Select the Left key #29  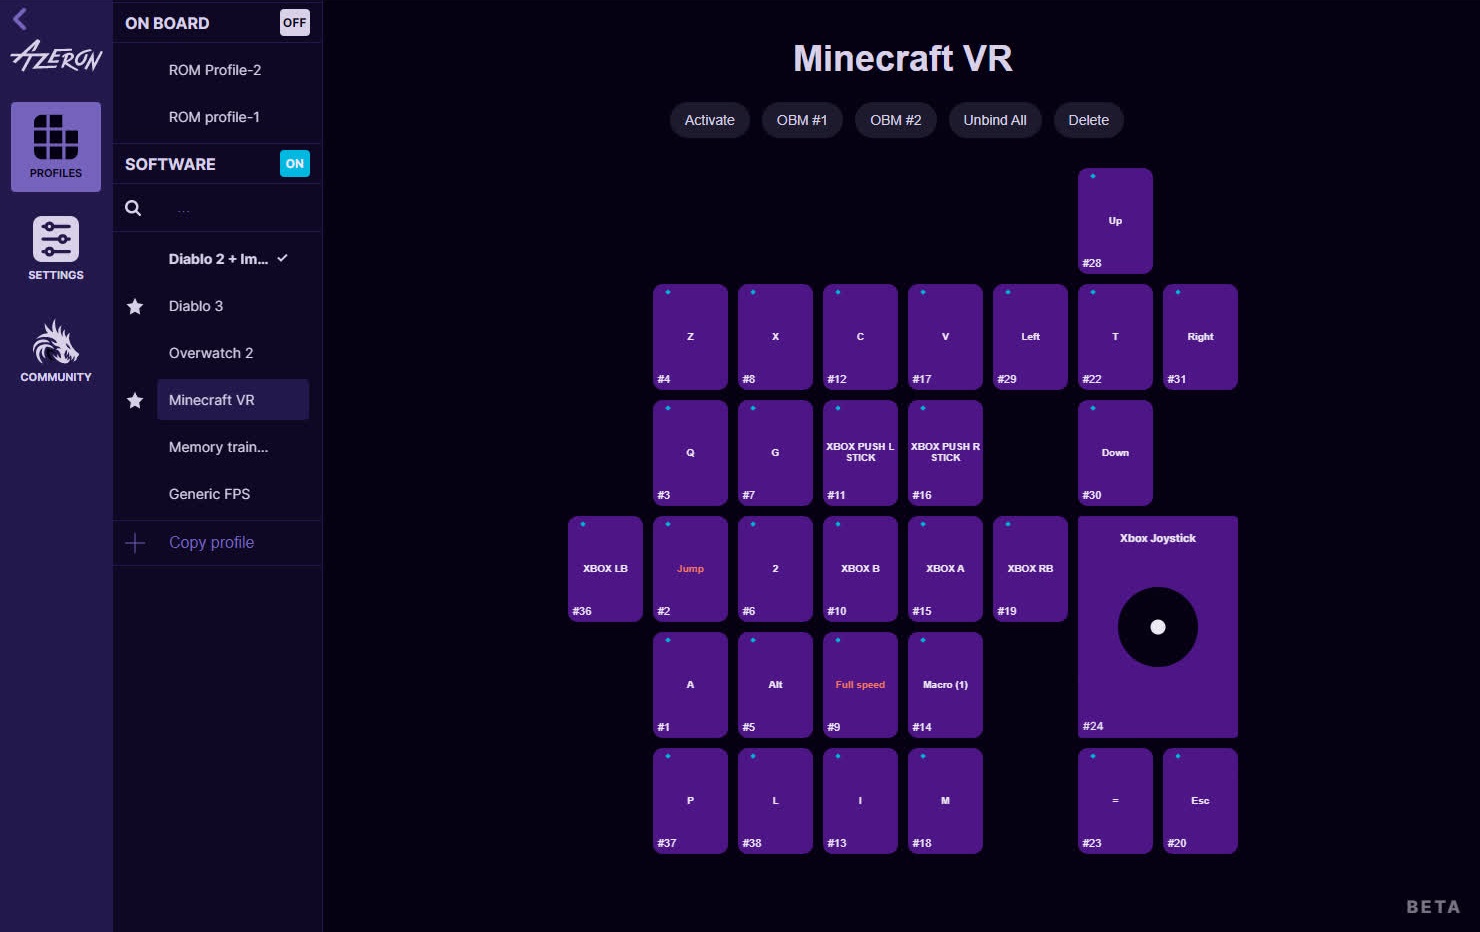tap(1031, 337)
